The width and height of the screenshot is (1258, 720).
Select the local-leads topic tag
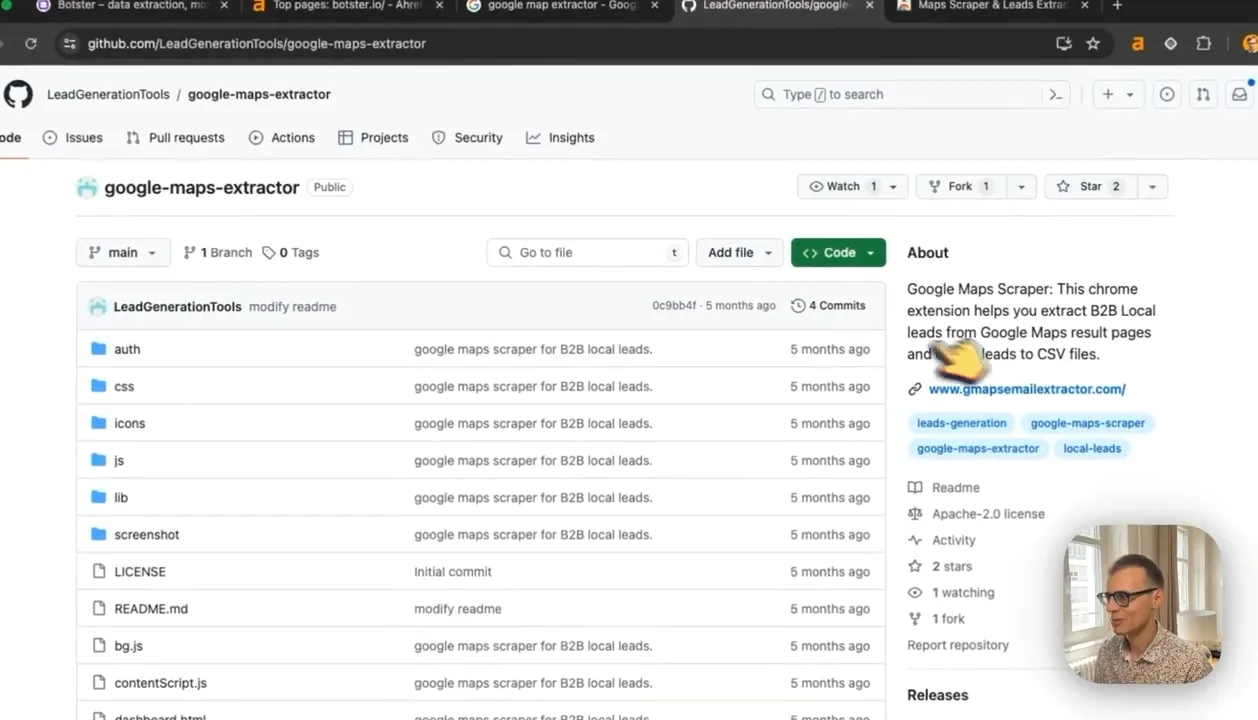pos(1092,449)
